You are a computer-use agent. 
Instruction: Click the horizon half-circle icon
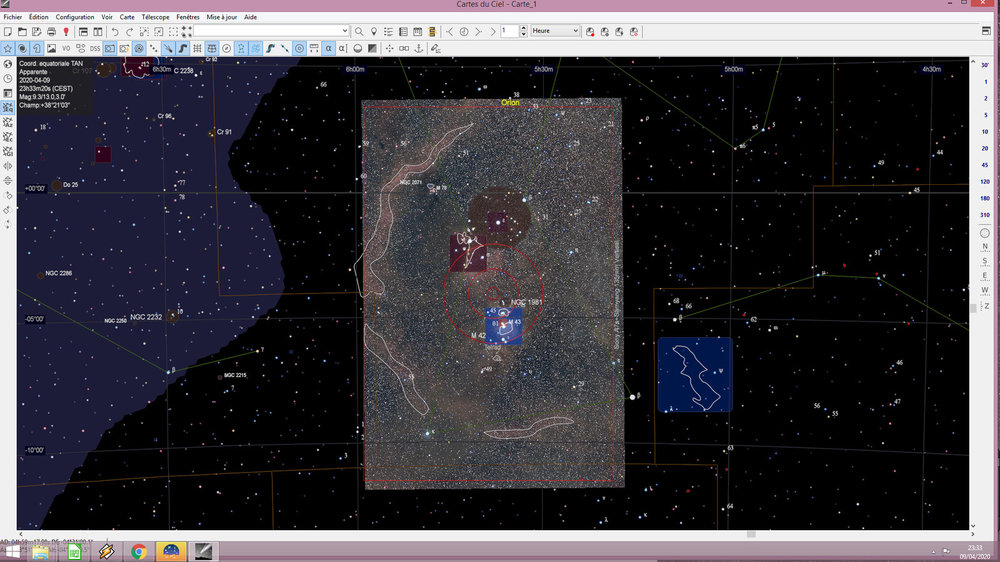pos(358,48)
